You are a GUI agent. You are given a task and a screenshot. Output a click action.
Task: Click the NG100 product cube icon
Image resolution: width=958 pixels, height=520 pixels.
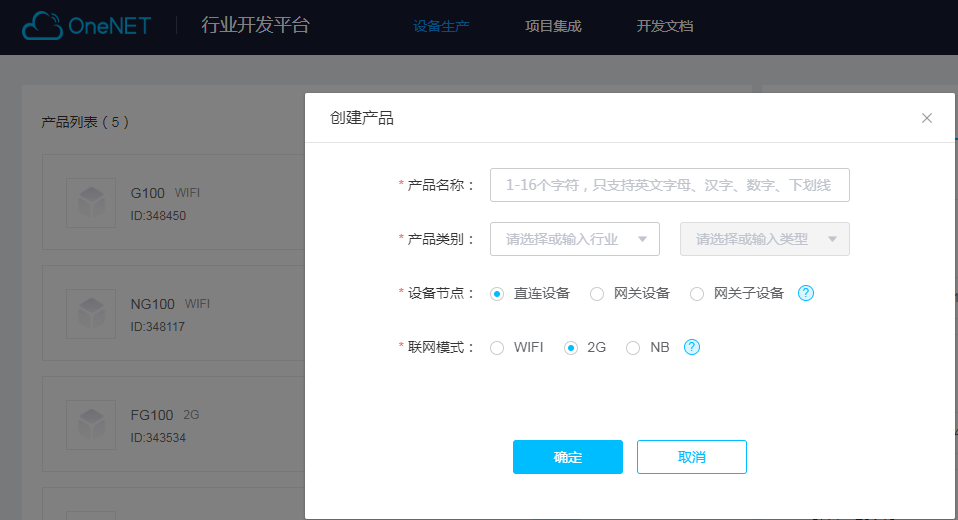click(x=91, y=314)
